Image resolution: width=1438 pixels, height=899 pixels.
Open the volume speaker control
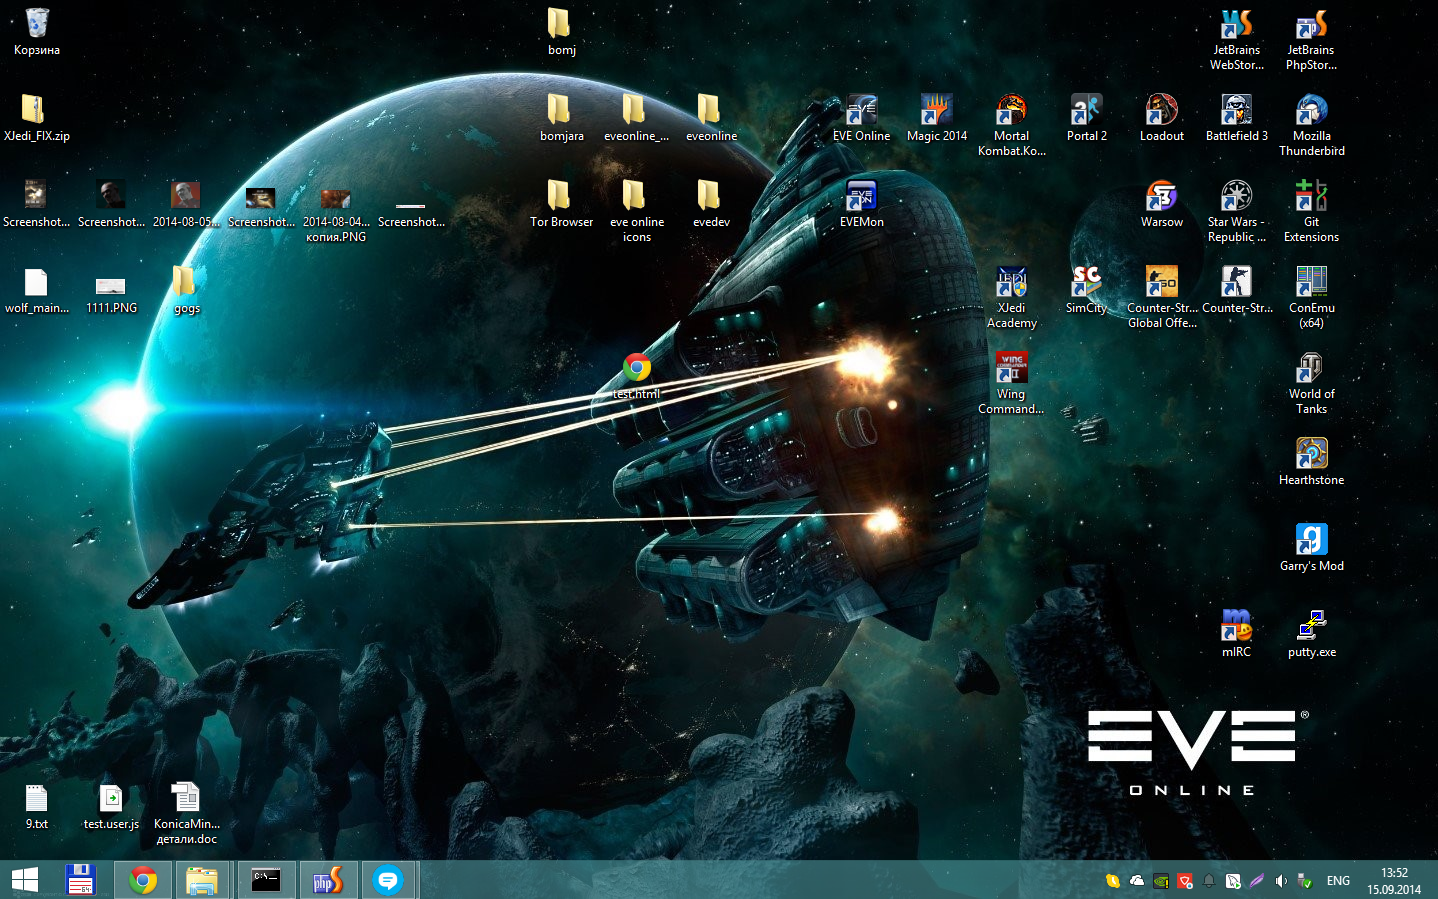click(x=1281, y=881)
